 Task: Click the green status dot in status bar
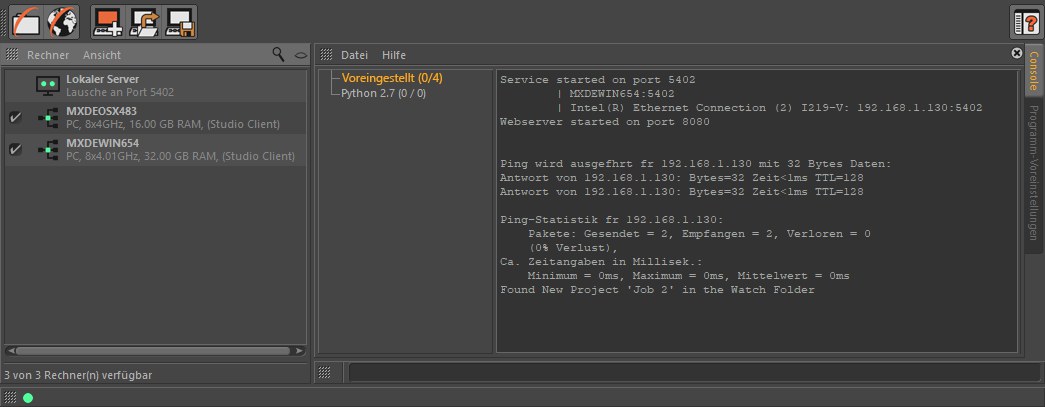(x=28, y=398)
